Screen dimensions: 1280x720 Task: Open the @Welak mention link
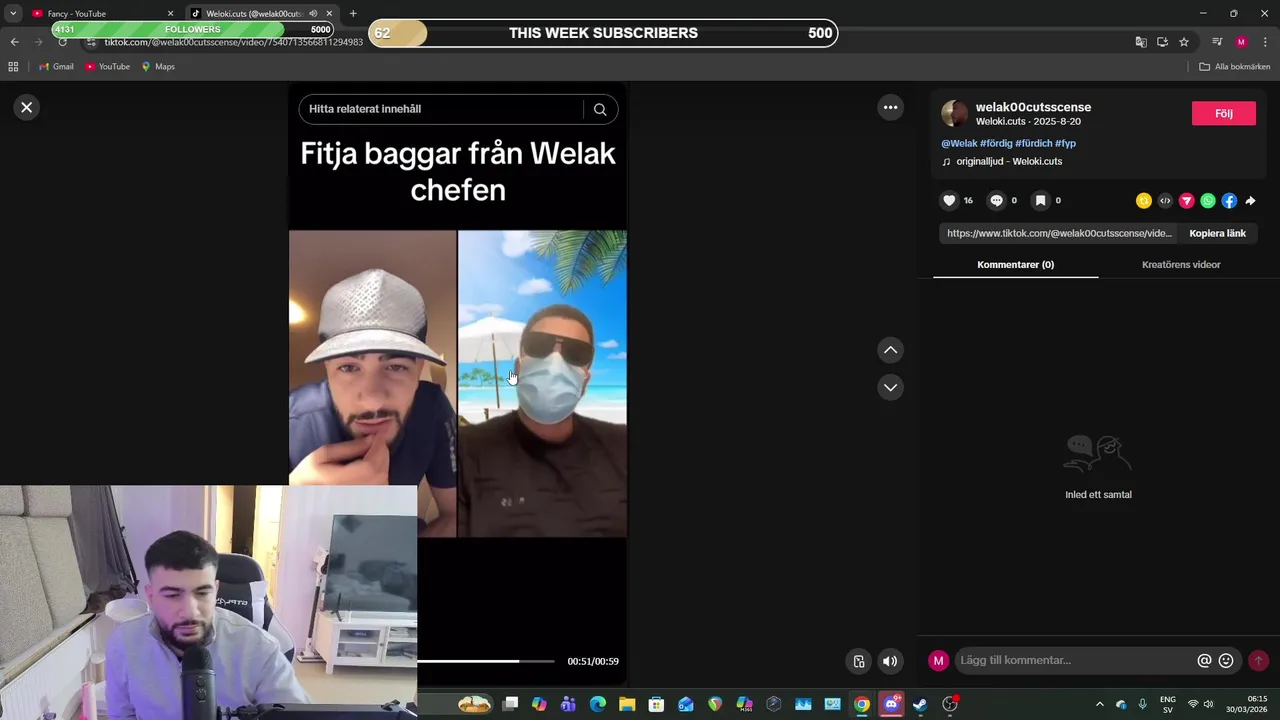tap(959, 143)
